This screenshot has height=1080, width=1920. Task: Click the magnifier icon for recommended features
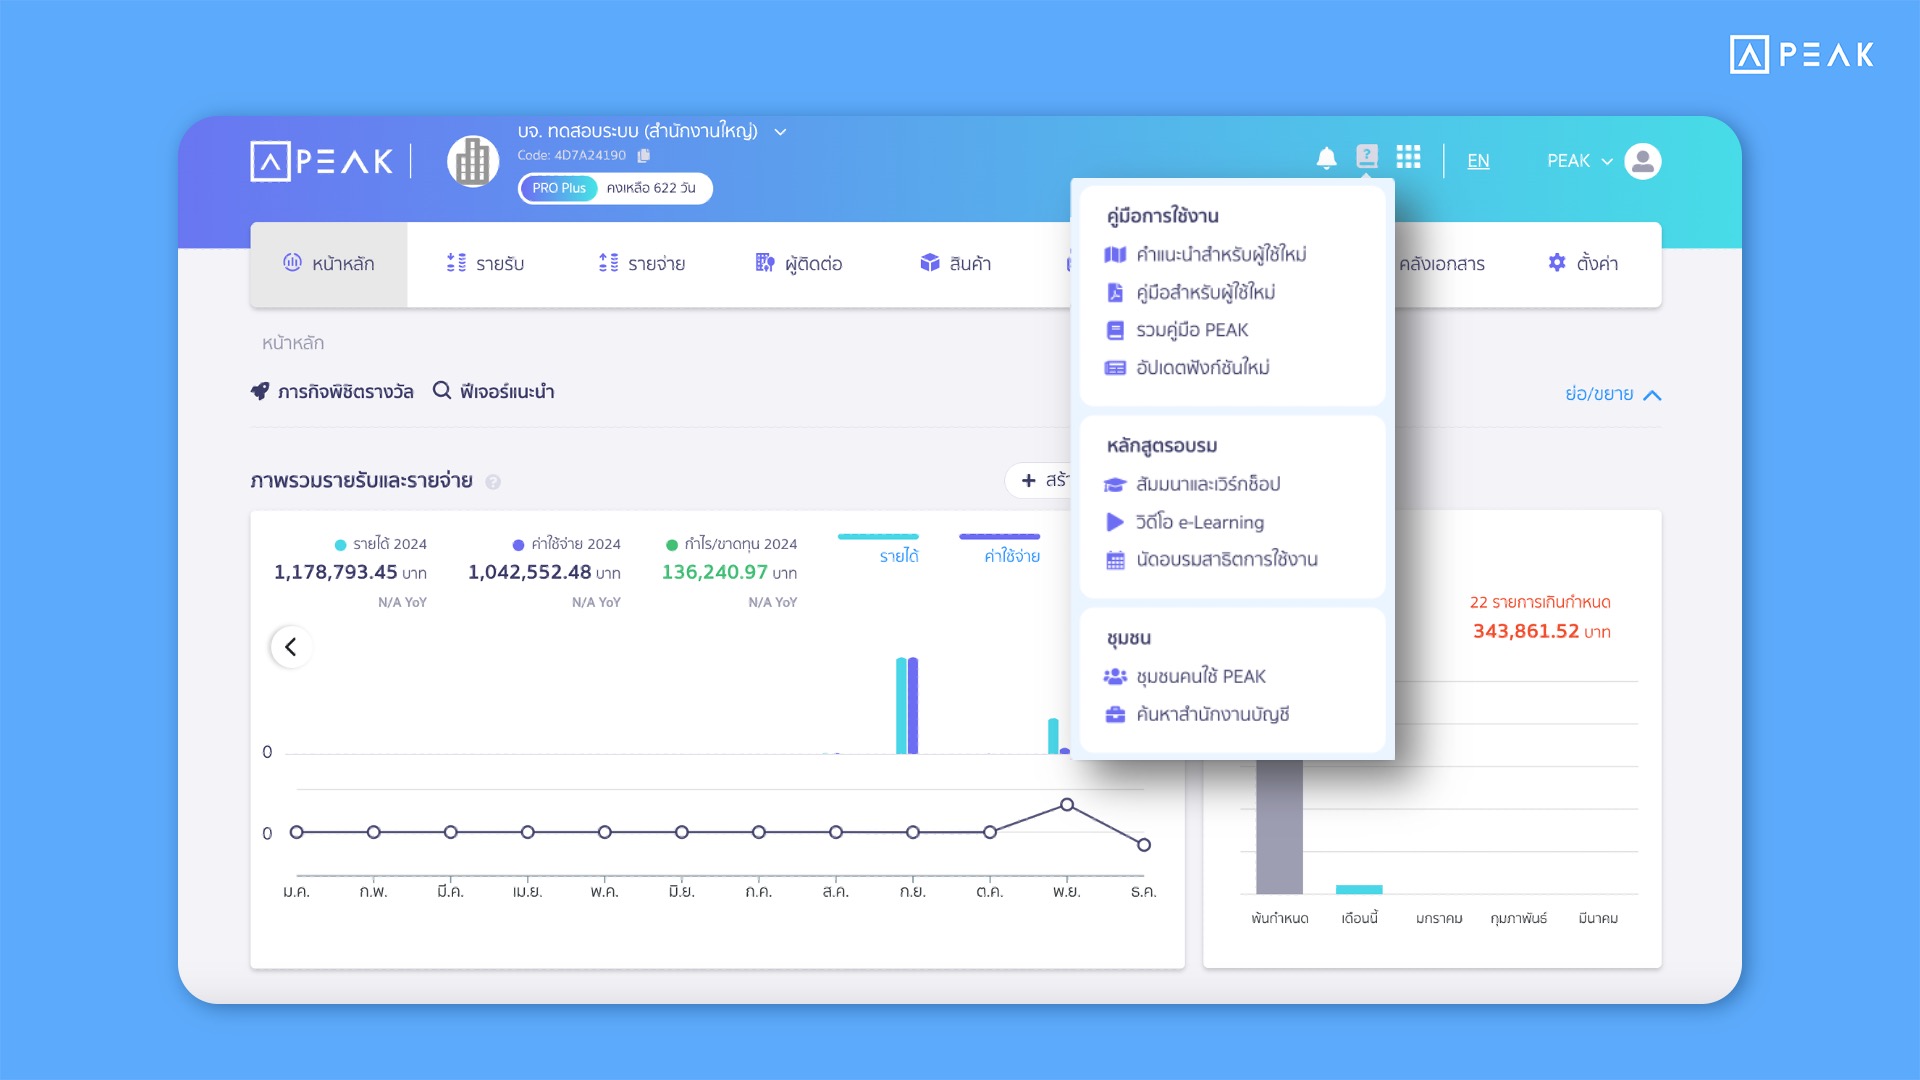point(441,390)
